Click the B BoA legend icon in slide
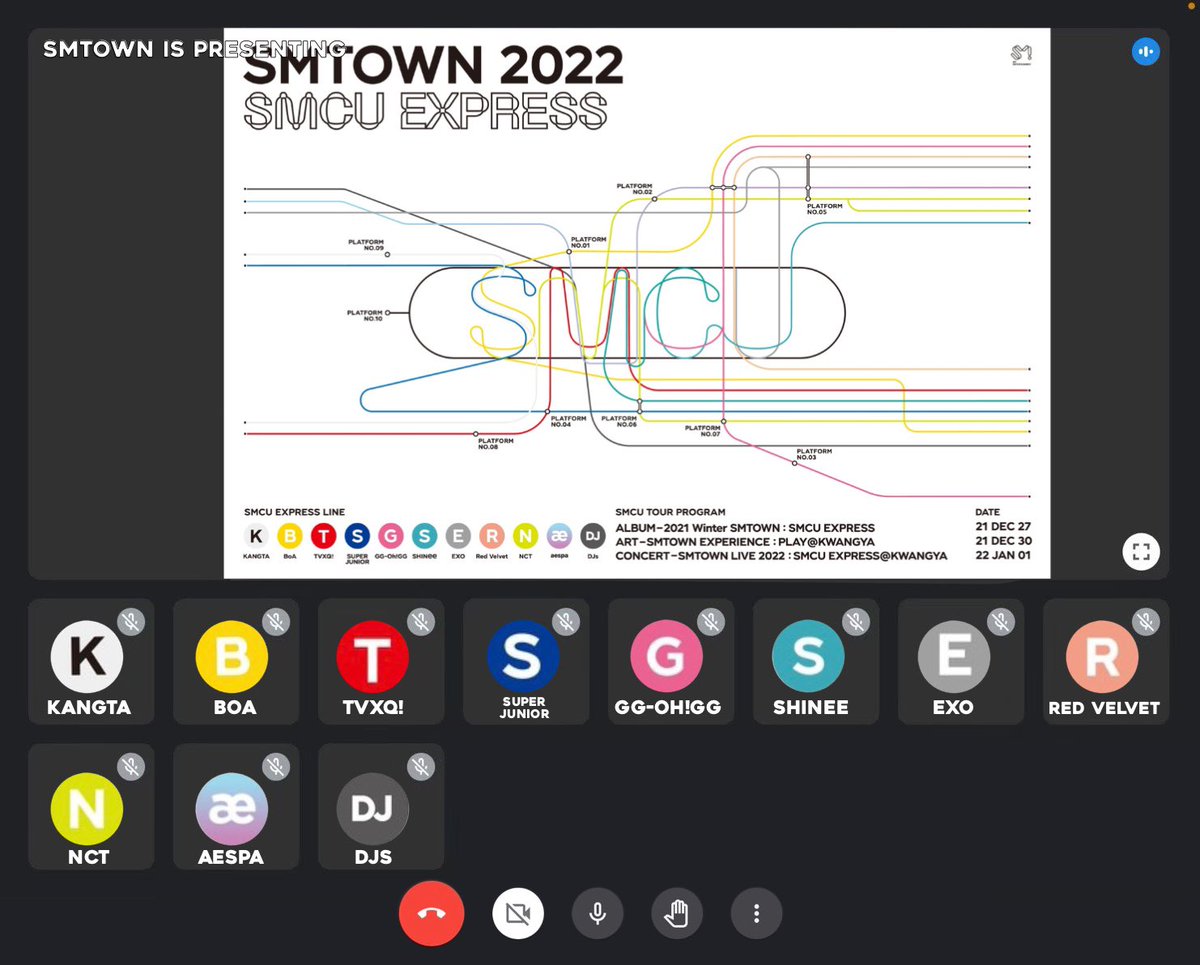Viewport: 1200px width, 965px height. [x=290, y=535]
